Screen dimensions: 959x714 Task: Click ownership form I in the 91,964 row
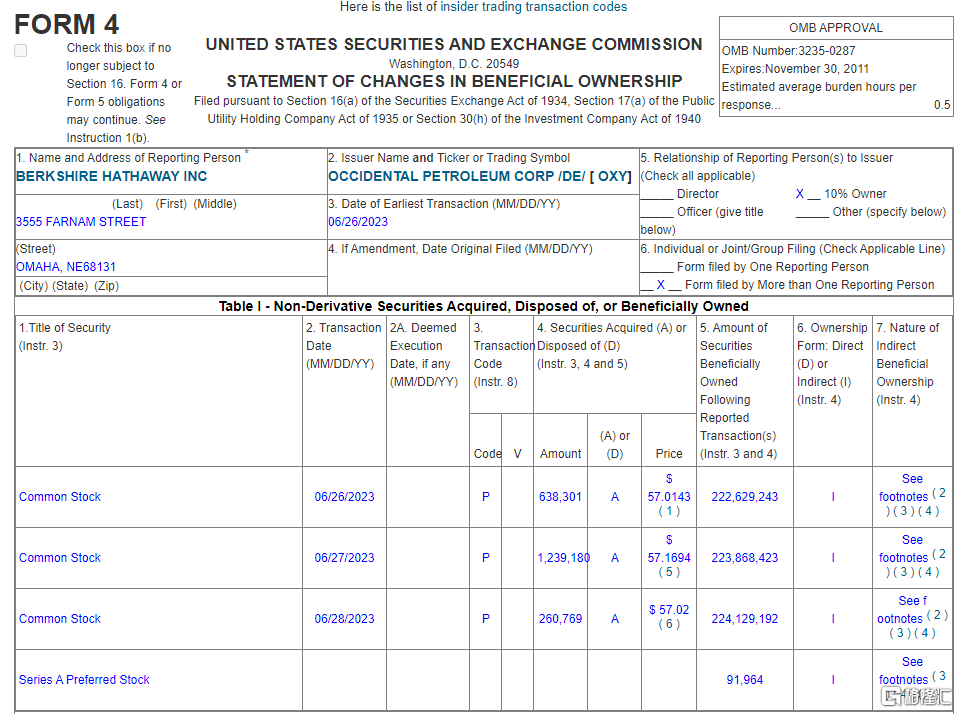point(833,680)
